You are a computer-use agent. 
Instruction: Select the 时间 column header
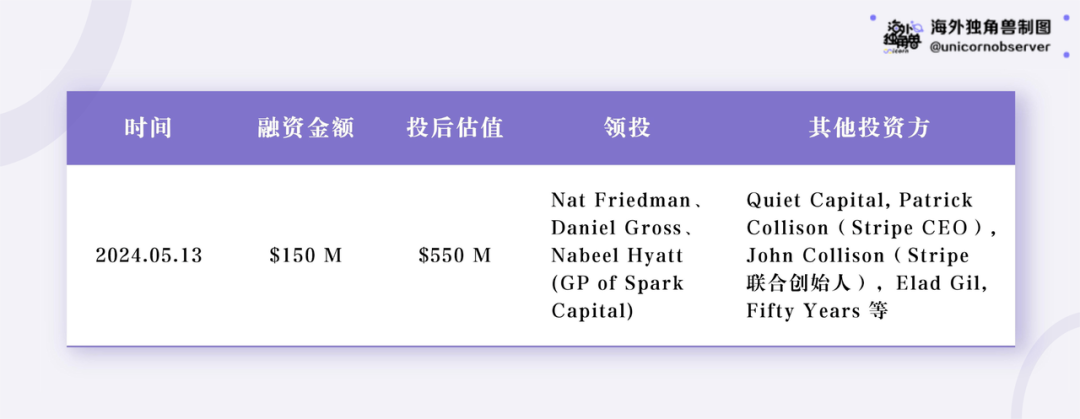[148, 128]
